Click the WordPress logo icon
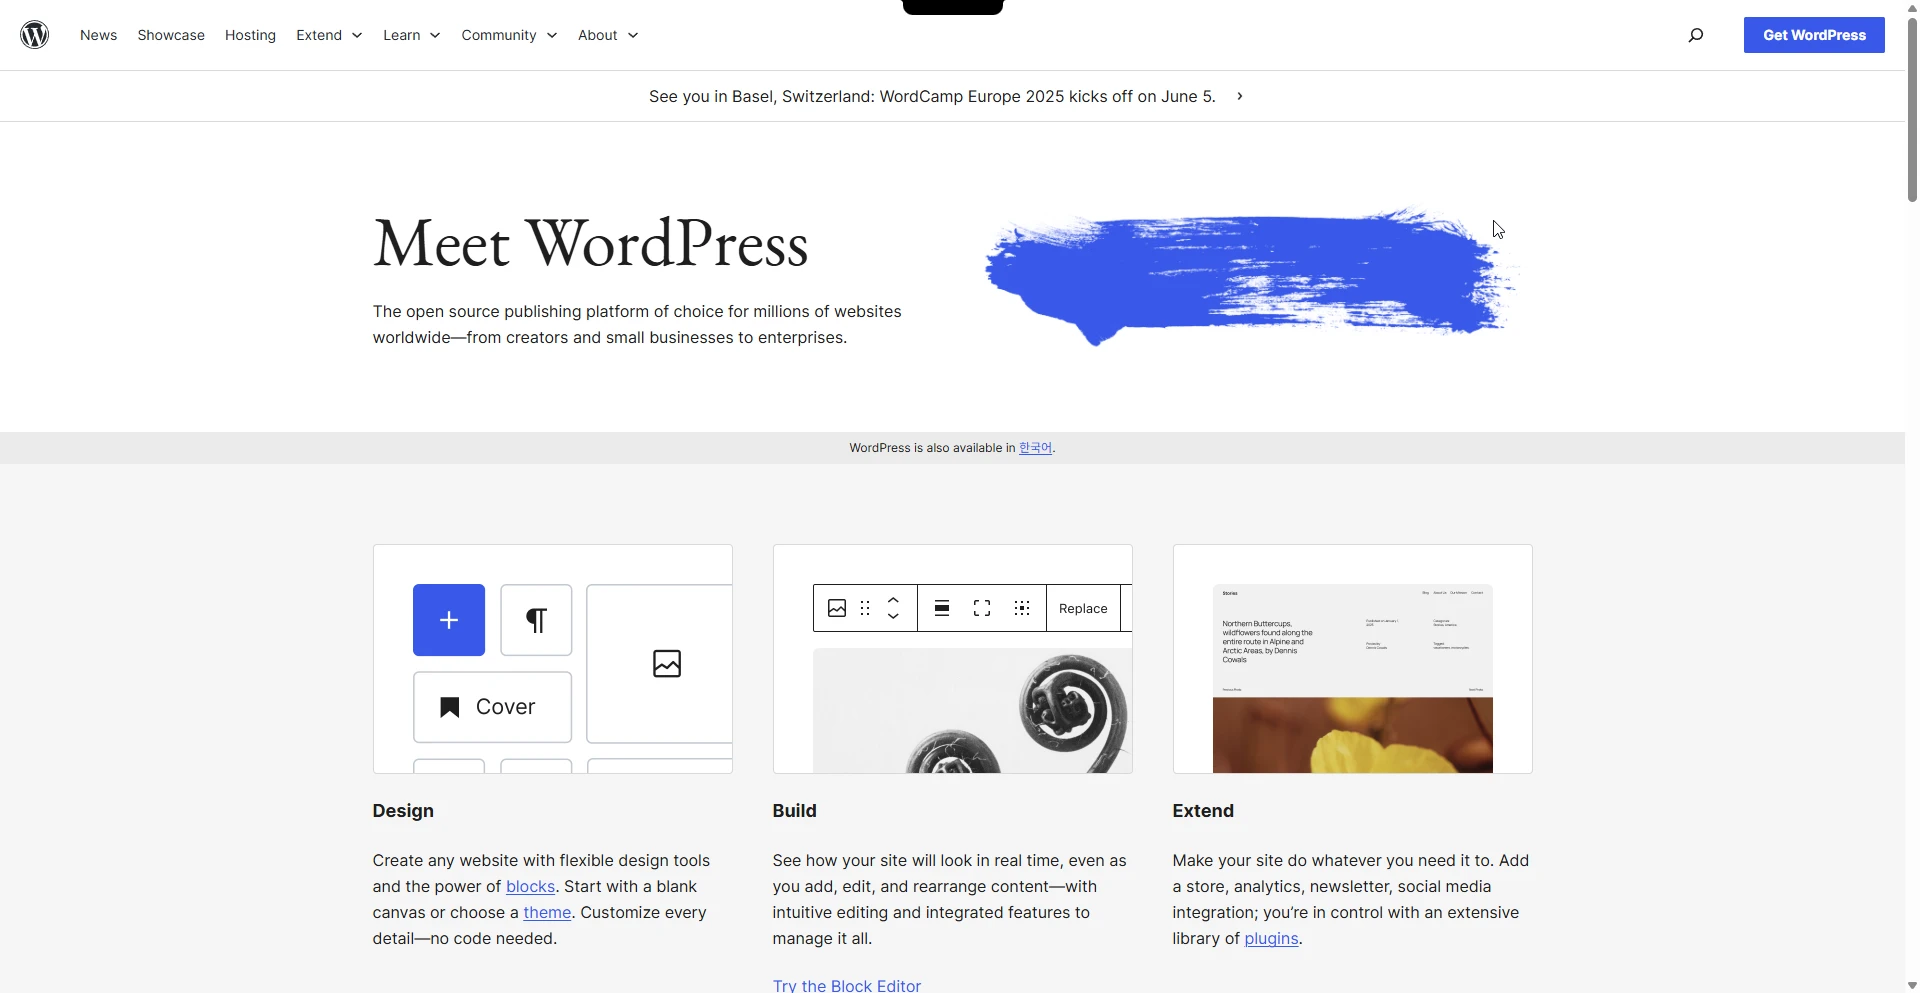This screenshot has height=993, width=1920. click(x=35, y=35)
